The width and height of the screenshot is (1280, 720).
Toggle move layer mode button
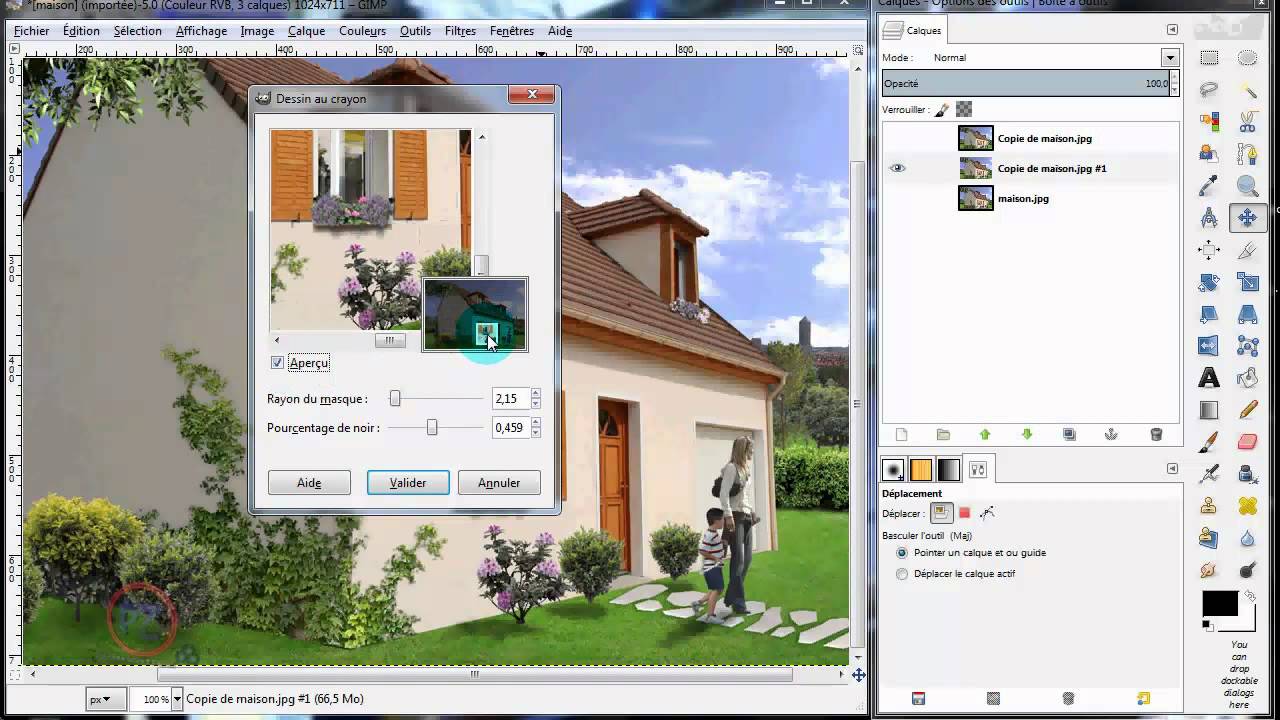coord(941,513)
